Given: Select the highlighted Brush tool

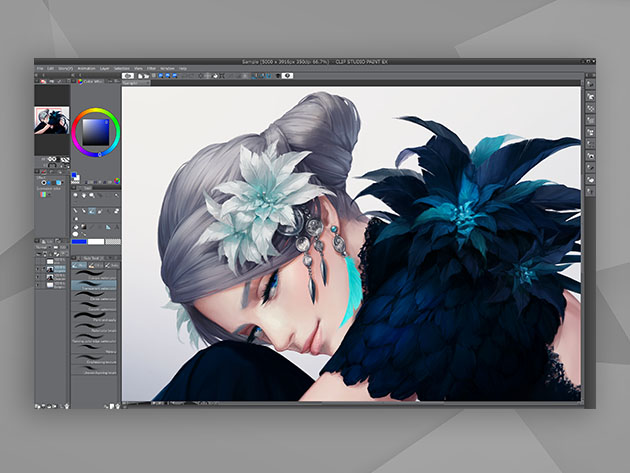Looking at the screenshot, I should click(x=92, y=211).
